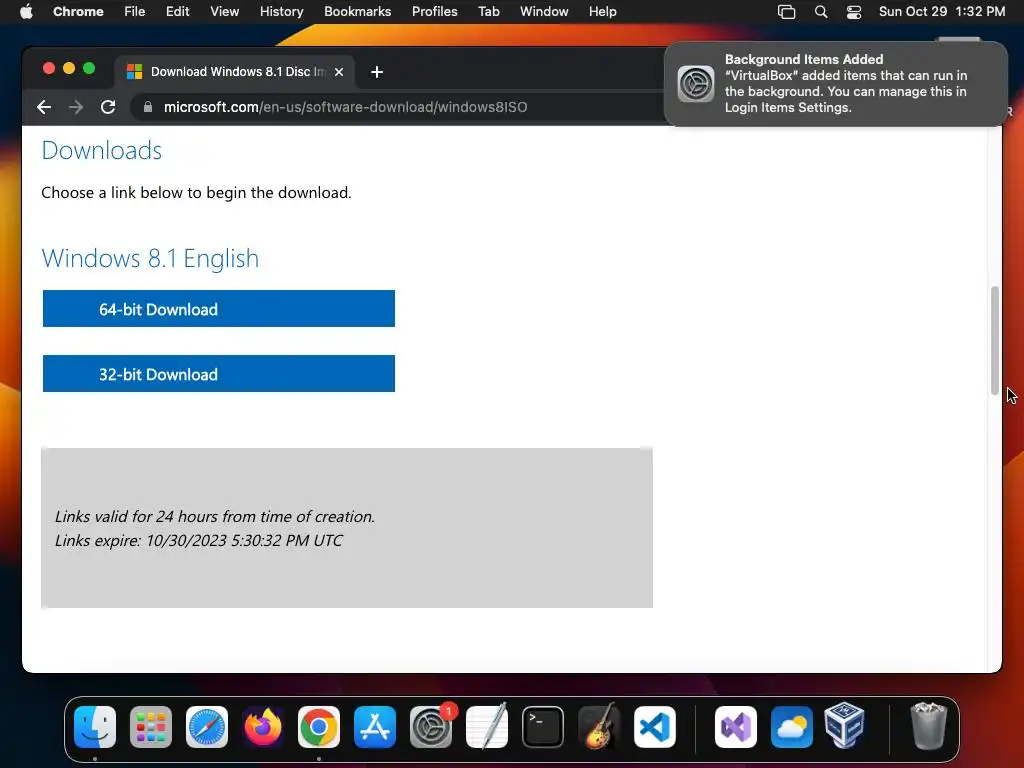This screenshot has height=768, width=1024.
Task: Open the File menu
Action: 135,12
